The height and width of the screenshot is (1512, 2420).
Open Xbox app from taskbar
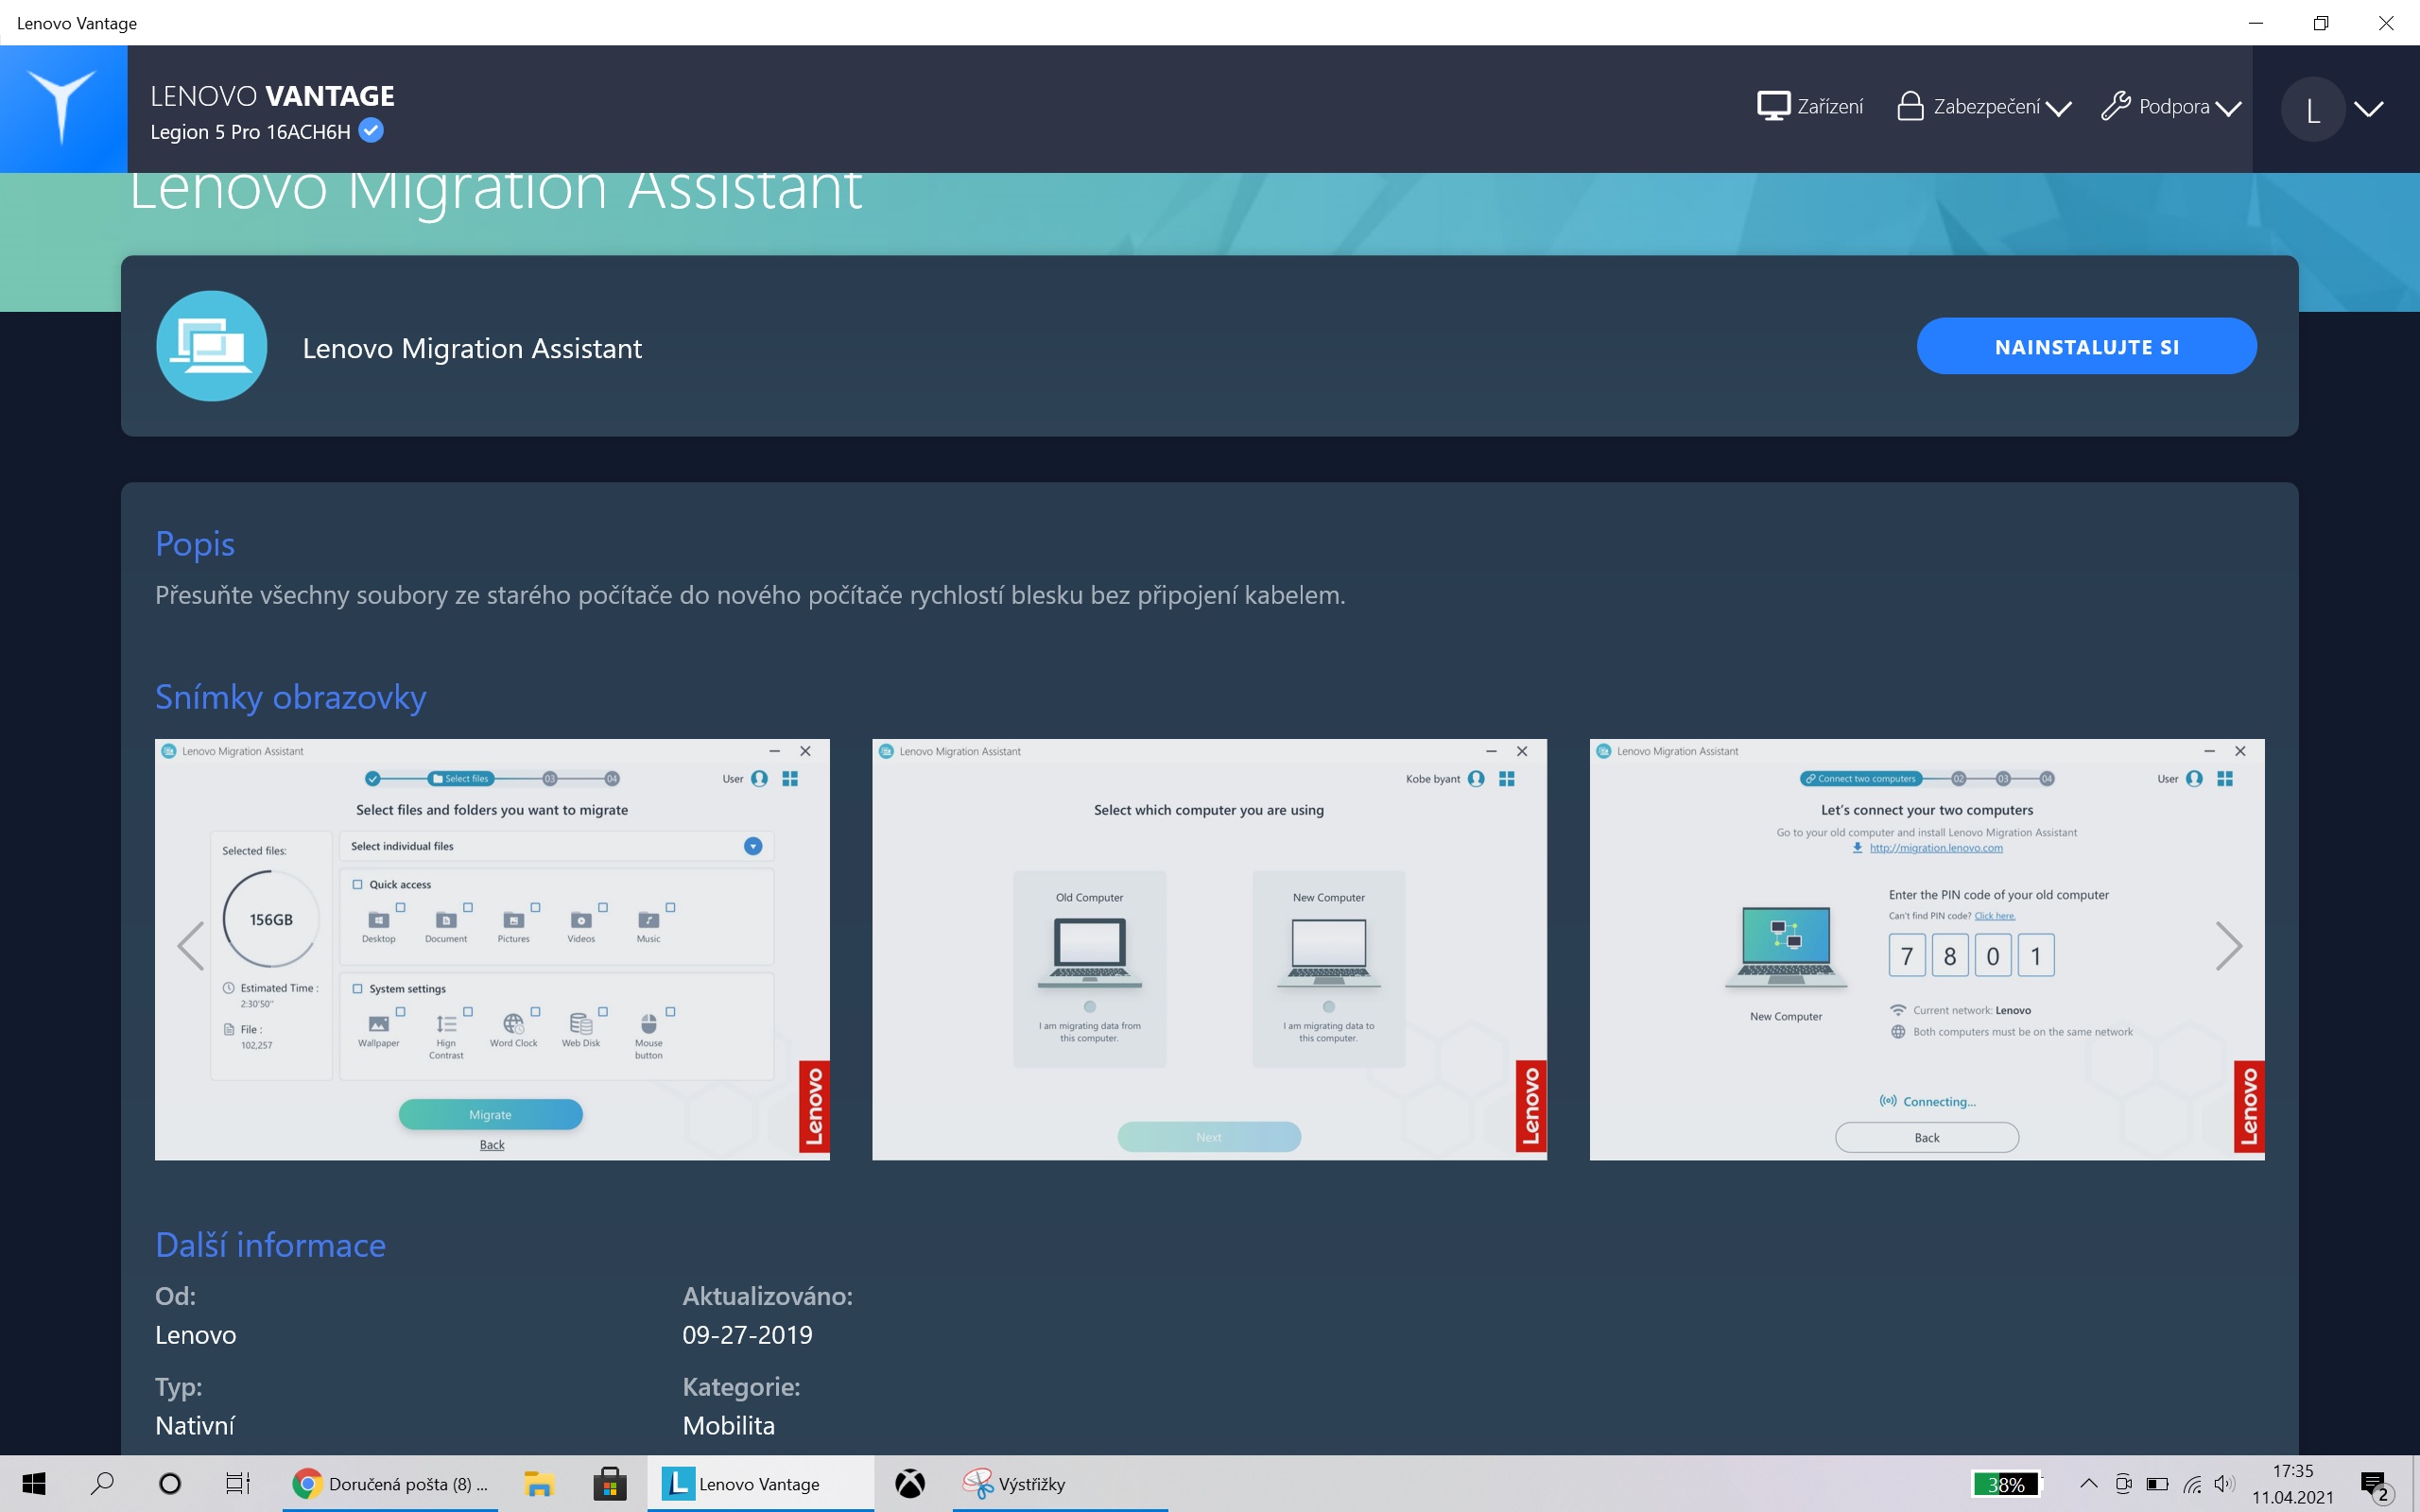909,1483
